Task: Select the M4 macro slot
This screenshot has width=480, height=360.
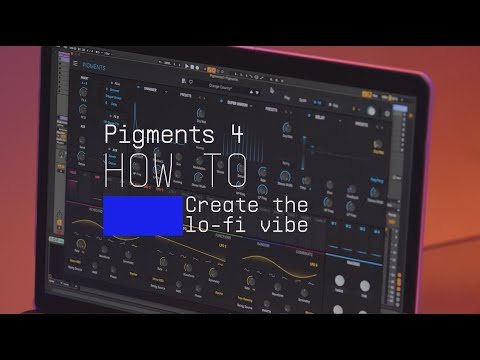Action: click(377, 231)
